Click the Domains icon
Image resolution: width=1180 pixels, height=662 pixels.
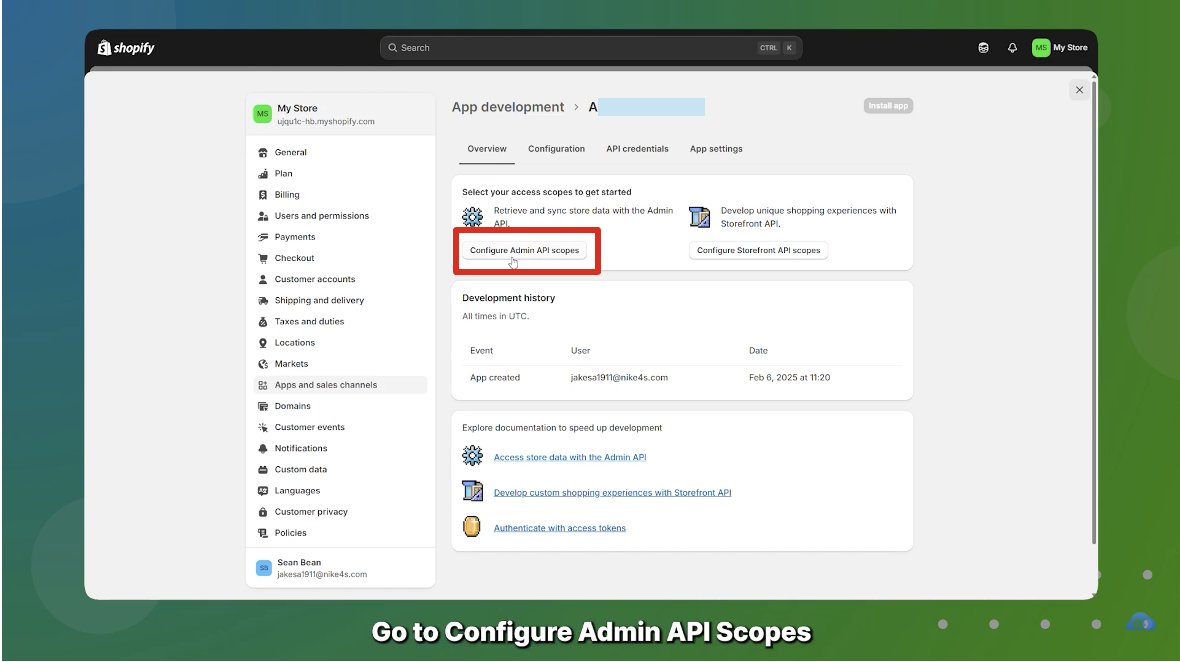(x=263, y=406)
